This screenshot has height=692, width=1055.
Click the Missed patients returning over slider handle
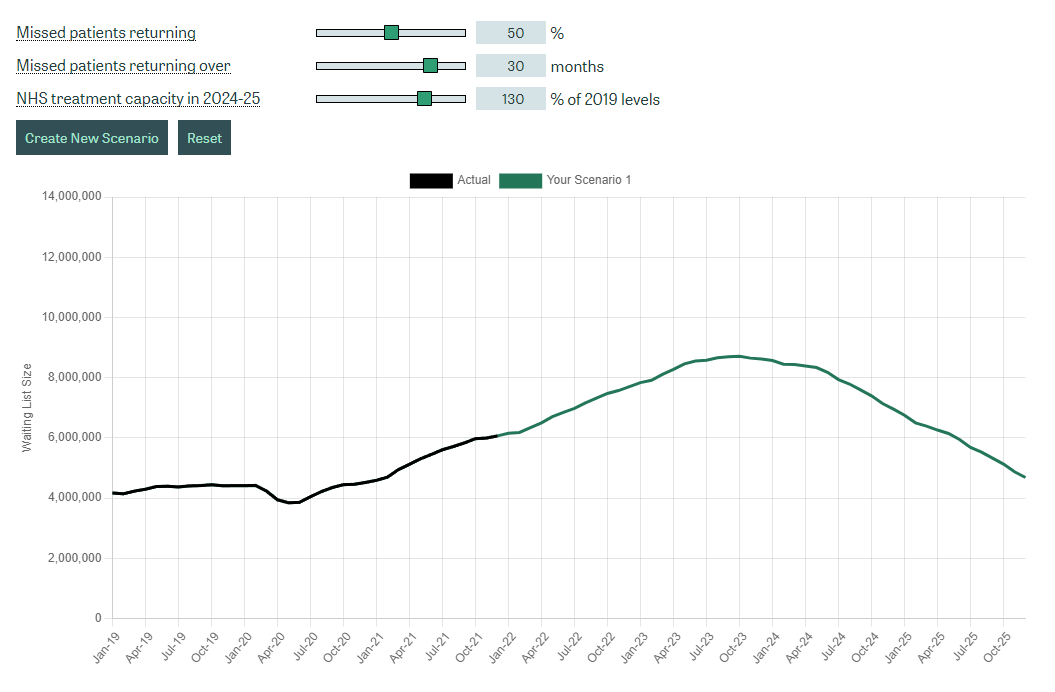(430, 66)
